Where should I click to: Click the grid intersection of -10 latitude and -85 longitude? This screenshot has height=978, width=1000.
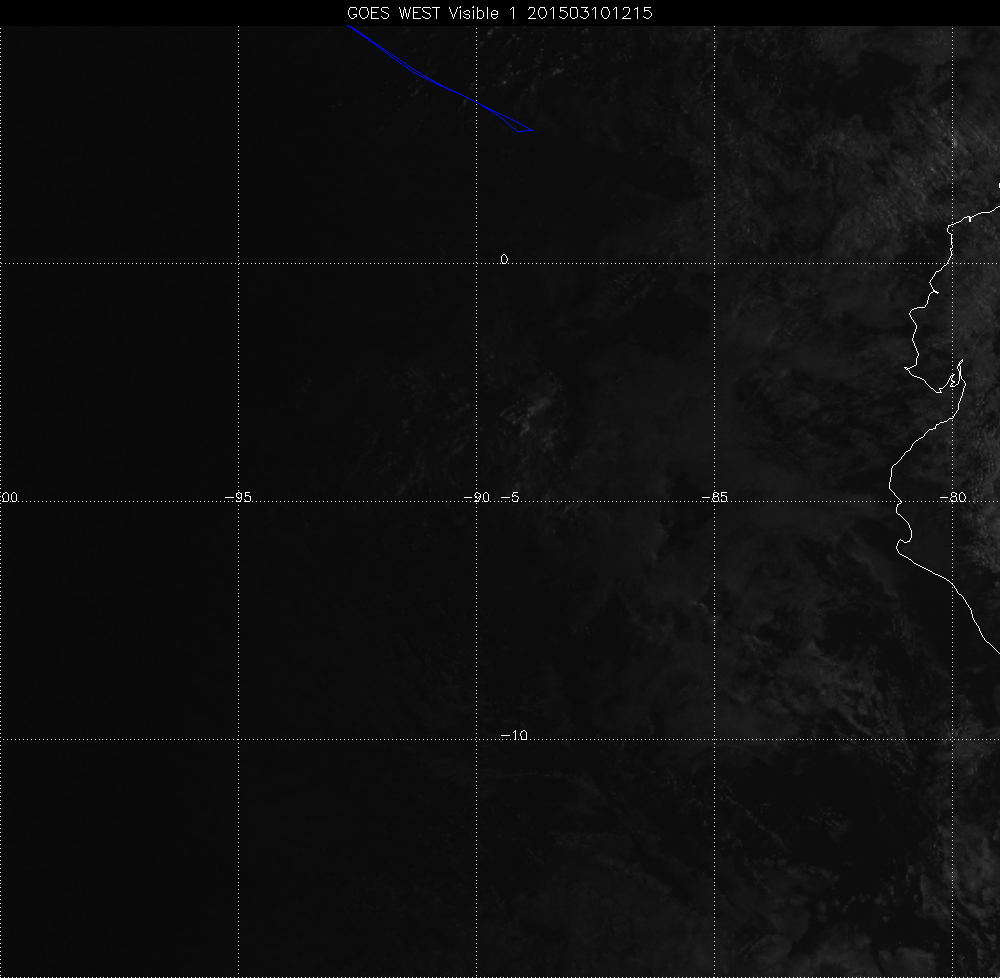click(x=715, y=740)
